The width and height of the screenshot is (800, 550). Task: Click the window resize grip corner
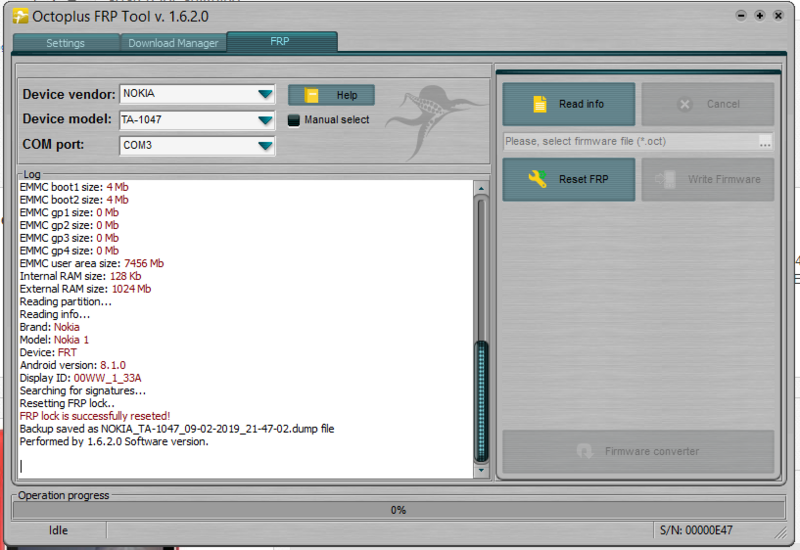point(781,532)
